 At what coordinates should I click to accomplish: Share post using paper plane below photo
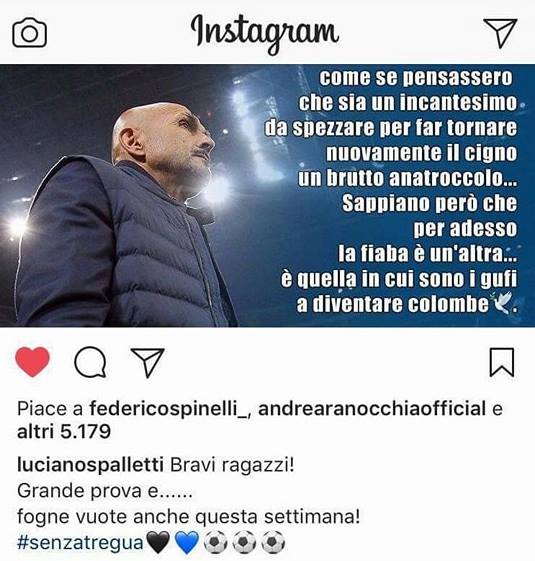coord(148,362)
